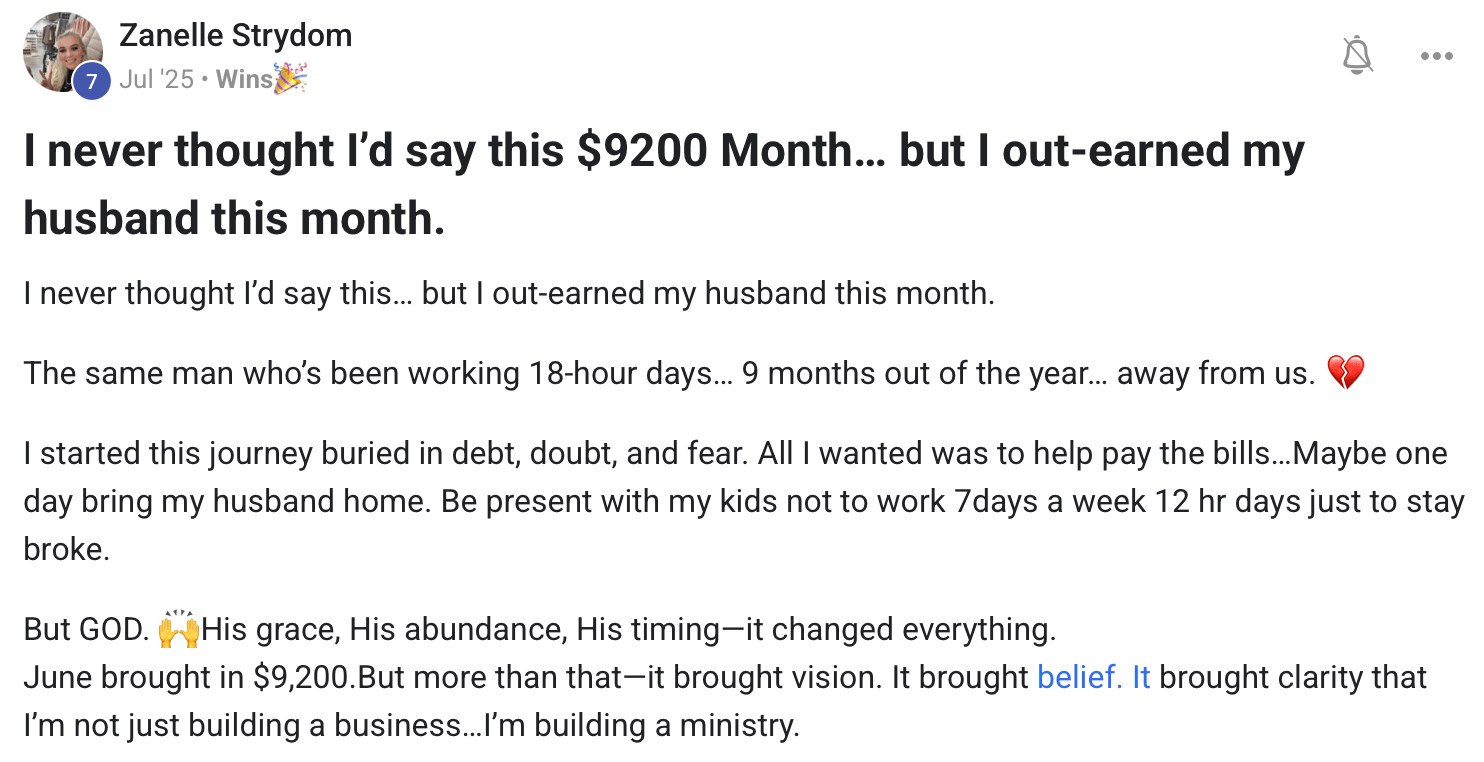The height and width of the screenshot is (762, 1484).
Task: Click the party popper emoji beside Wins
Action: [x=291, y=78]
